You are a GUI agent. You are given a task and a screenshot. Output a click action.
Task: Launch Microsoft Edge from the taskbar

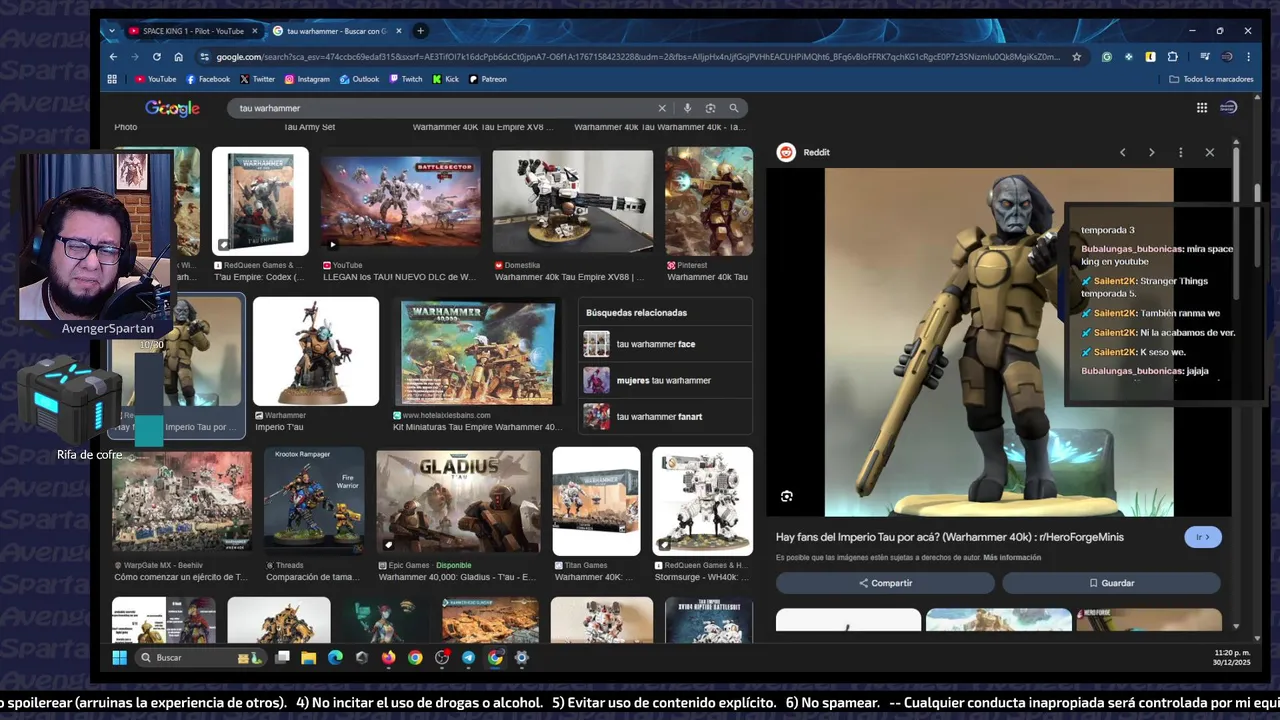pos(335,657)
